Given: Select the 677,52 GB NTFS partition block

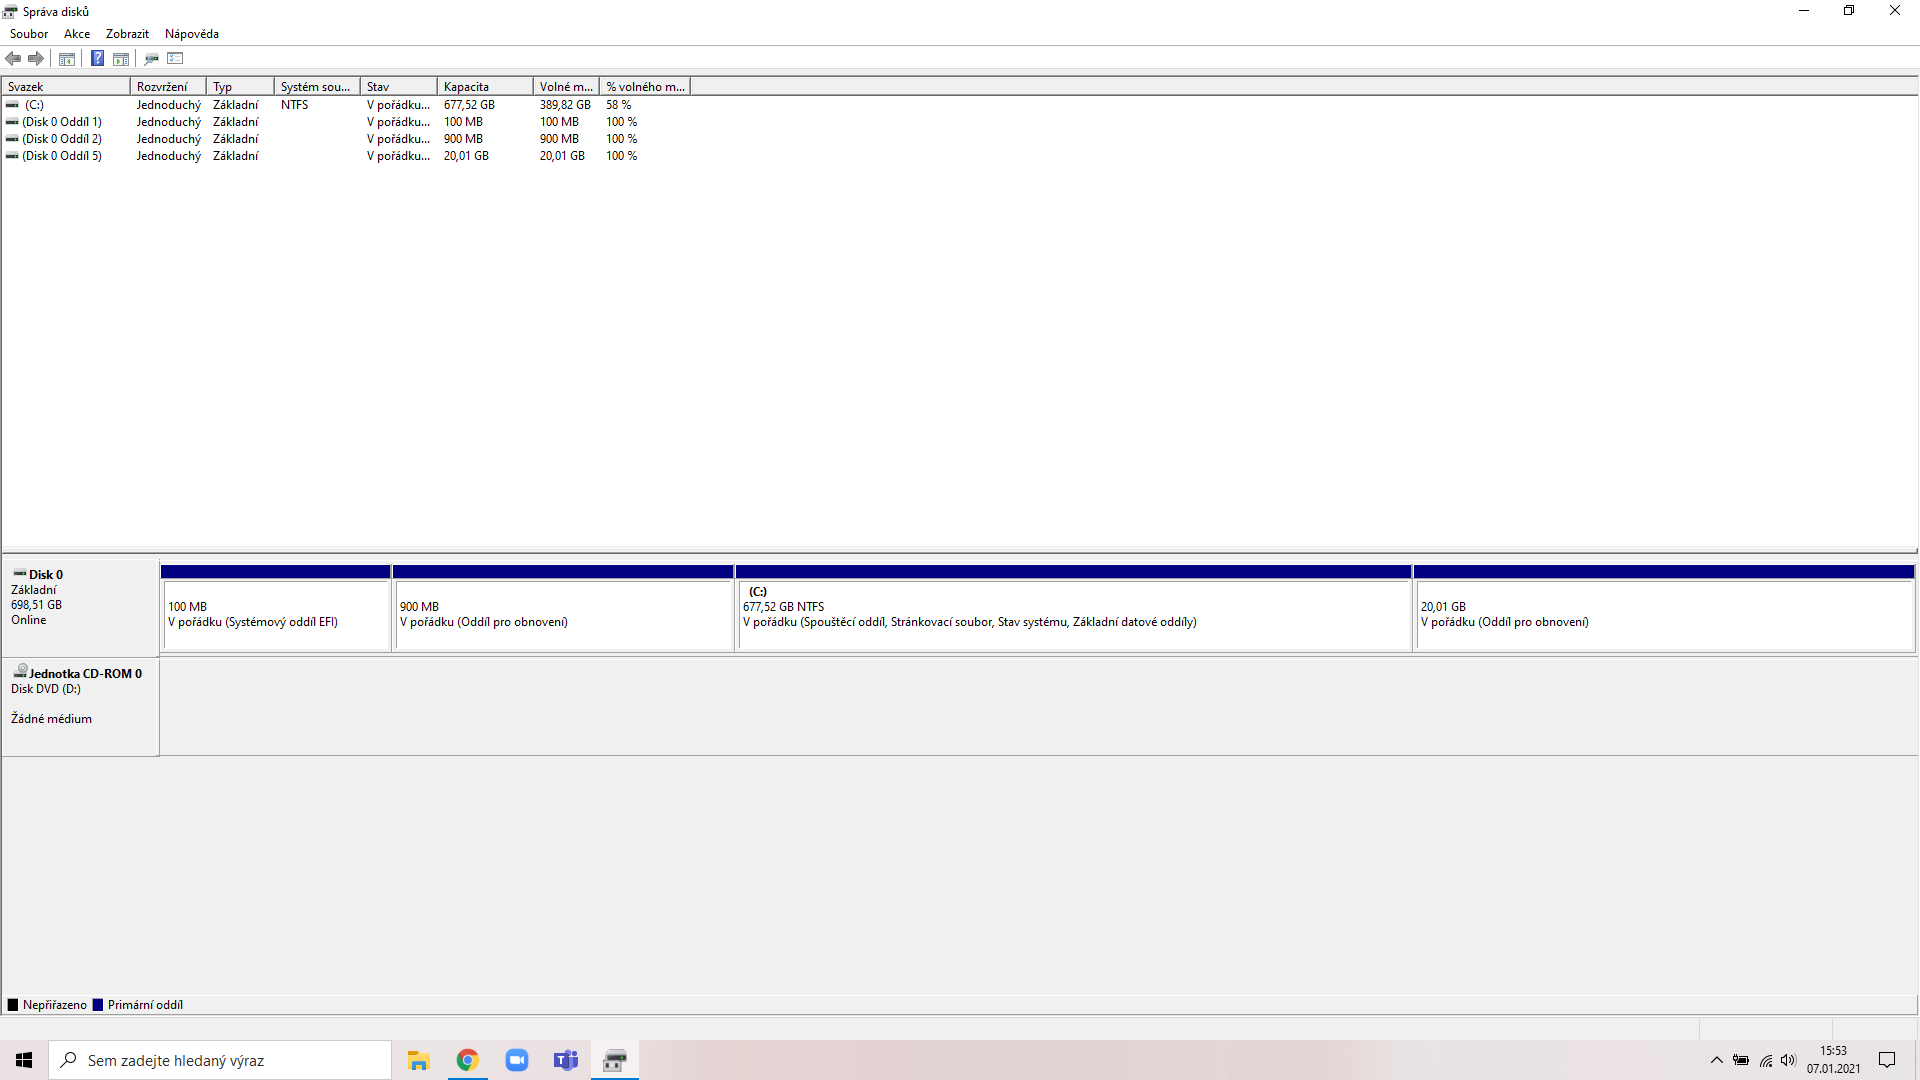Looking at the screenshot, I should pyautogui.click(x=1073, y=615).
